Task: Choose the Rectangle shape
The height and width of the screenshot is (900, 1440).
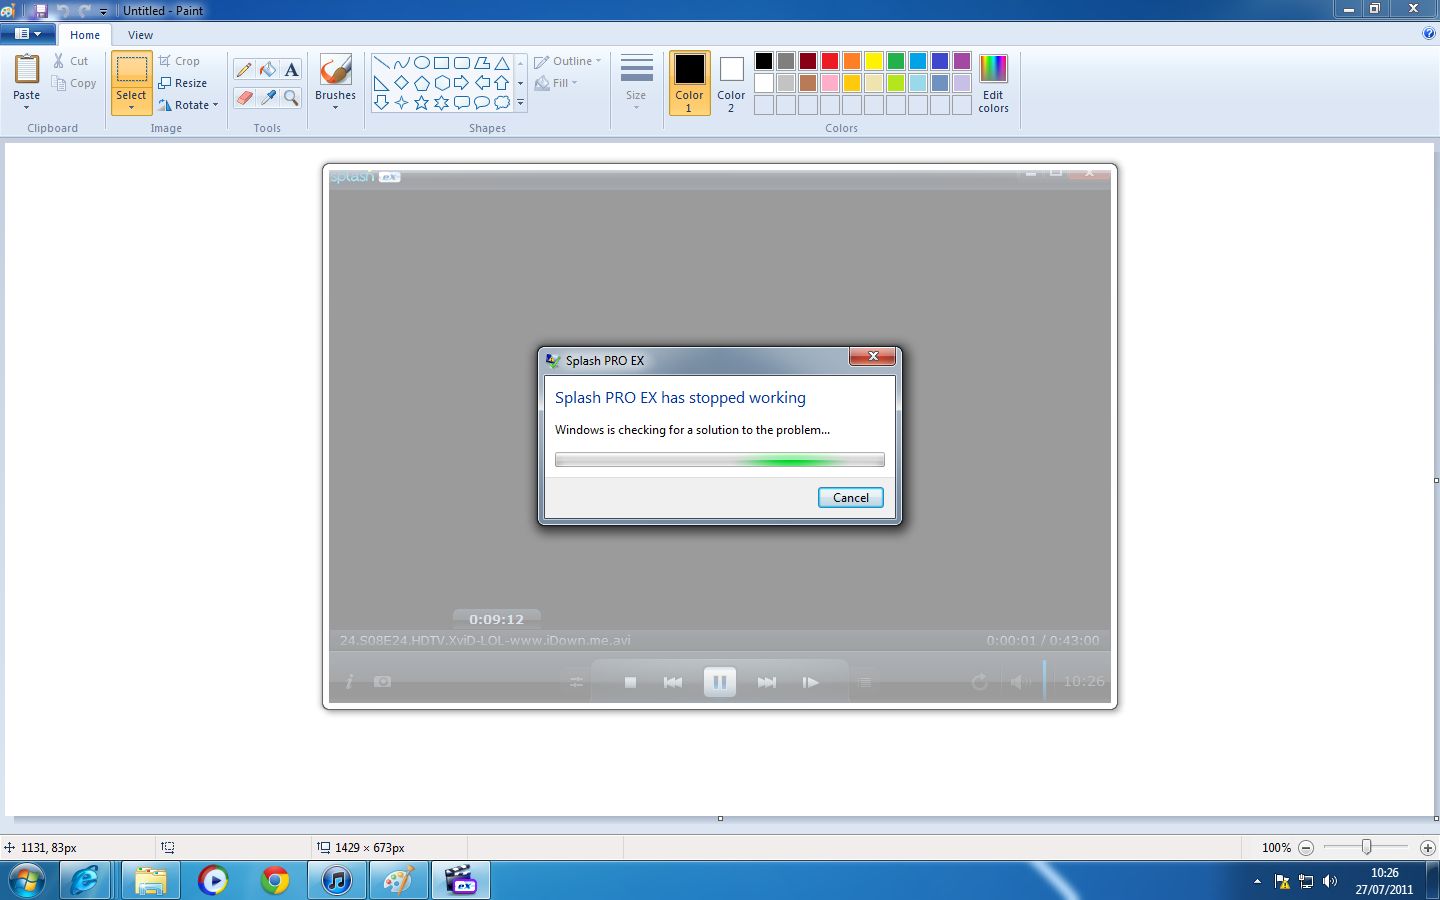Action: 442,63
